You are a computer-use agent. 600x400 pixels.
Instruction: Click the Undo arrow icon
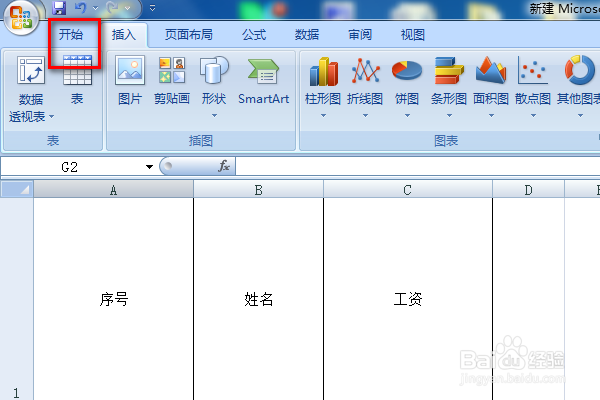(80, 8)
